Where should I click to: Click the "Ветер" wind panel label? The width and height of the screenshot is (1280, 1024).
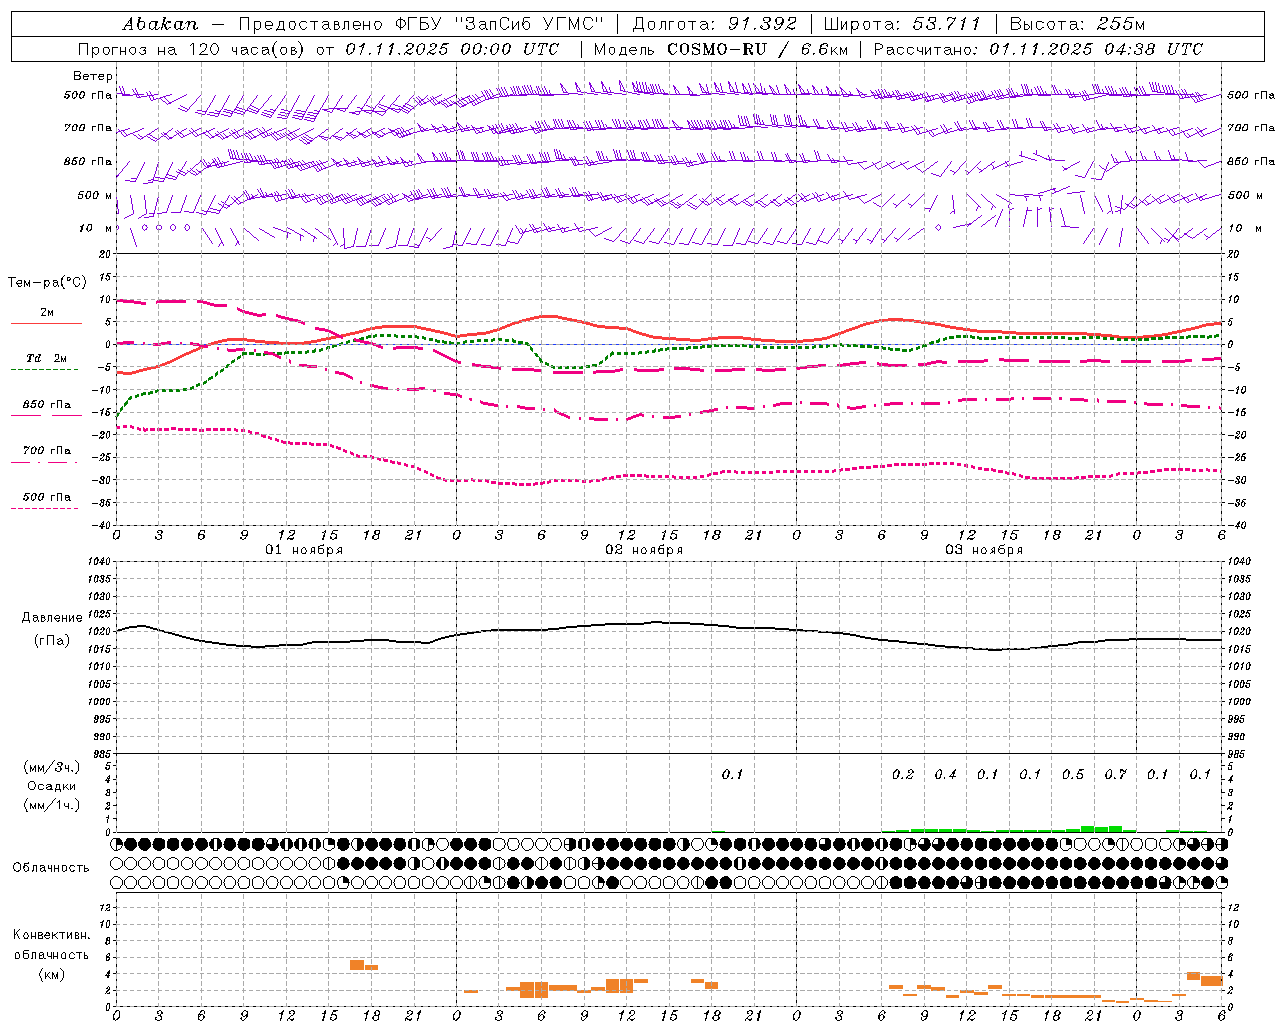(93, 76)
